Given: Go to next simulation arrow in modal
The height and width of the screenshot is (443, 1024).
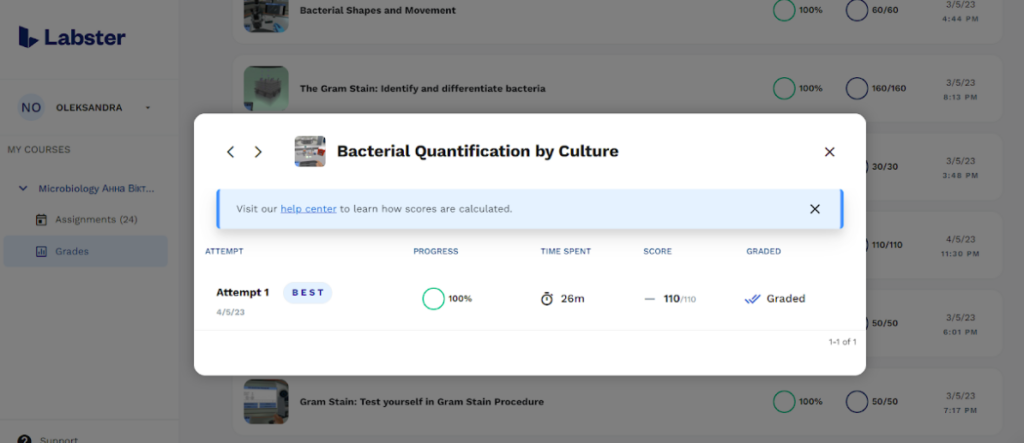Looking at the screenshot, I should 258,152.
